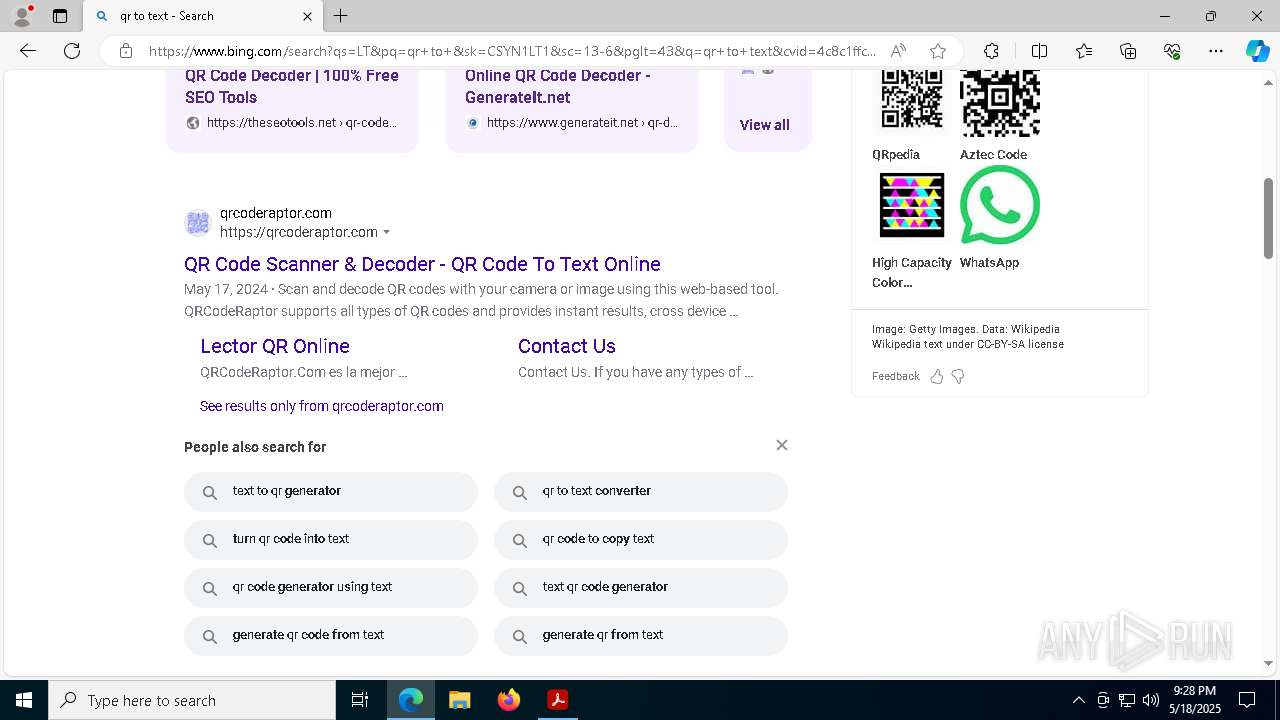1280x720 pixels.
Task: Open Adobe Acrobat from taskbar
Action: [x=558, y=700]
